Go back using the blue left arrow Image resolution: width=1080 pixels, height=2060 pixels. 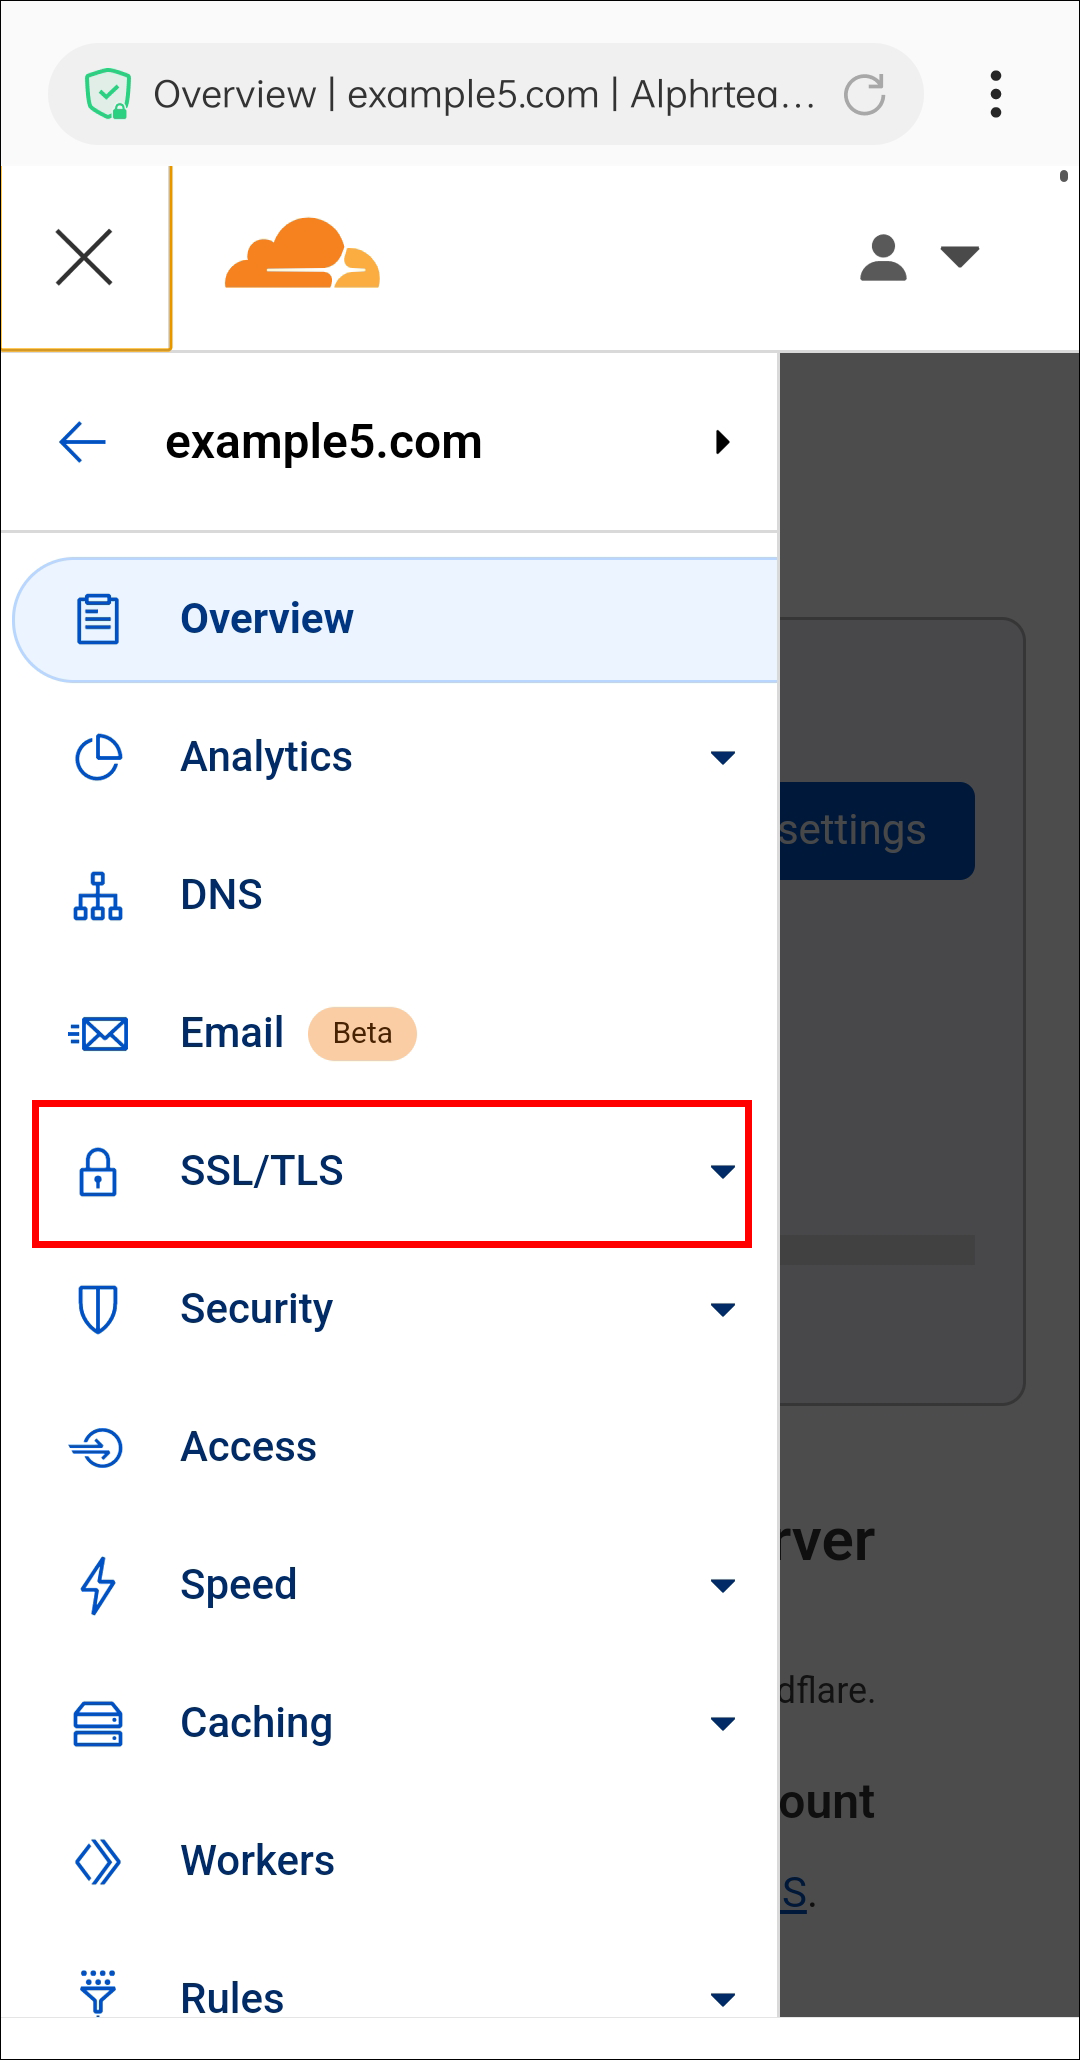tap(83, 442)
